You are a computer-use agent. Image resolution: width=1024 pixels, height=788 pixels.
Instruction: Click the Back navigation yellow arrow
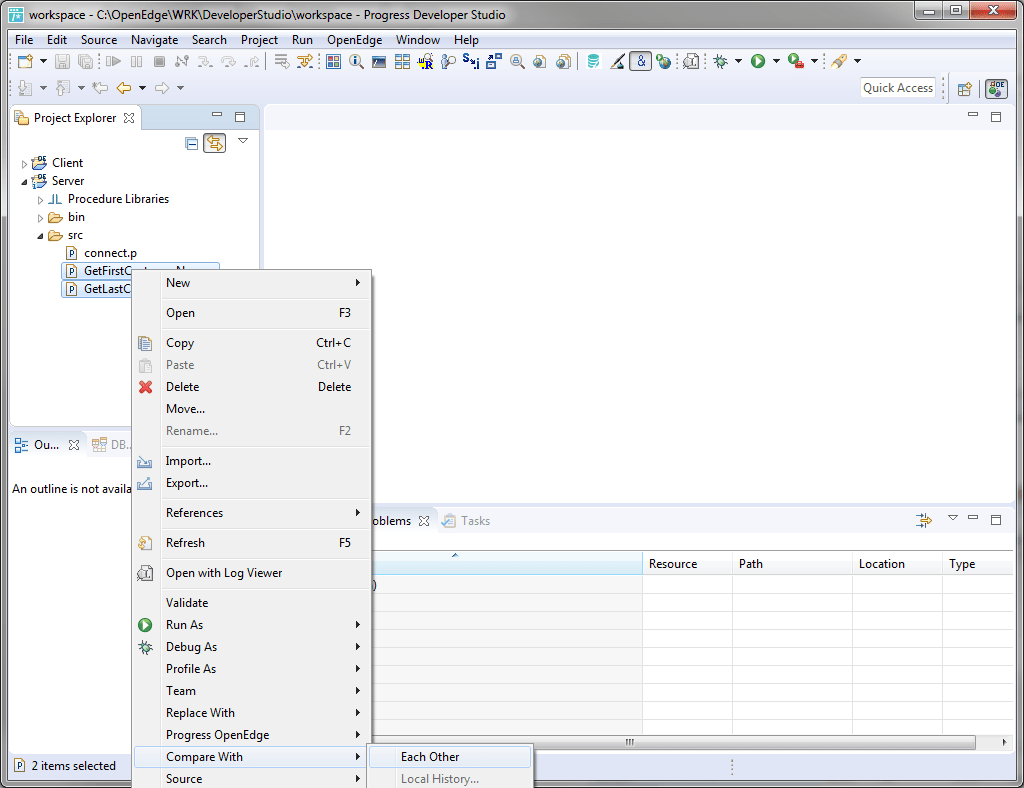[x=123, y=87]
